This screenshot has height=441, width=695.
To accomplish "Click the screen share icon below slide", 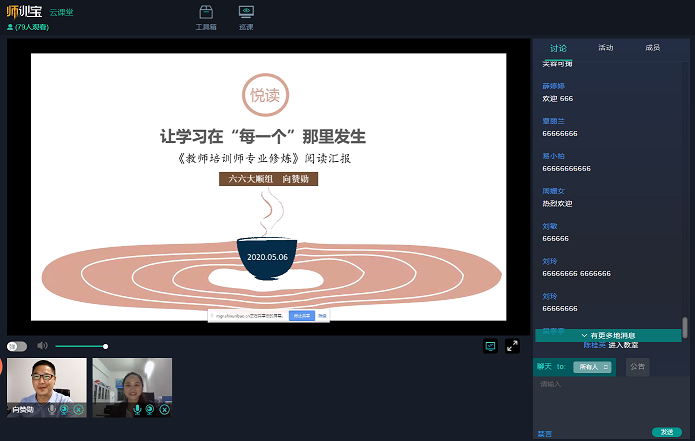I will coord(490,346).
